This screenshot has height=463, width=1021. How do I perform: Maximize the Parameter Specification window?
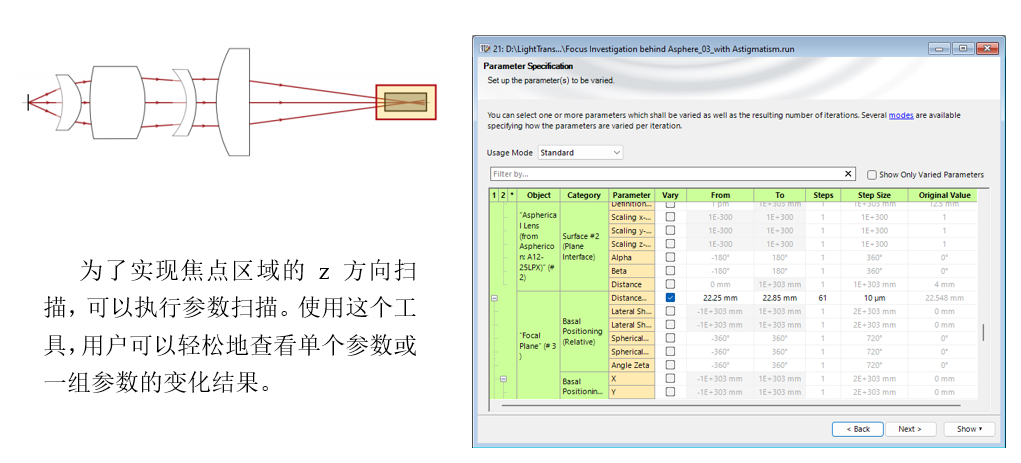pos(963,48)
